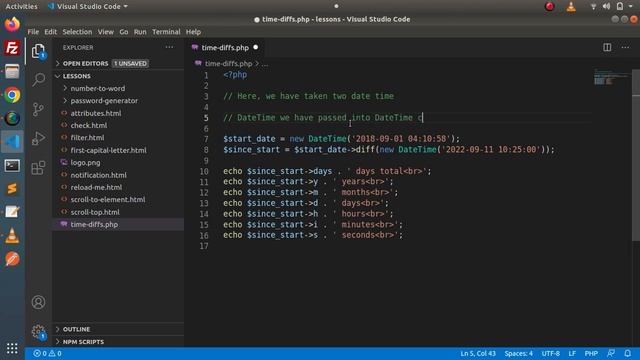Open first-capital-letter.html in explorer
The image size is (640, 360).
pyautogui.click(x=108, y=150)
